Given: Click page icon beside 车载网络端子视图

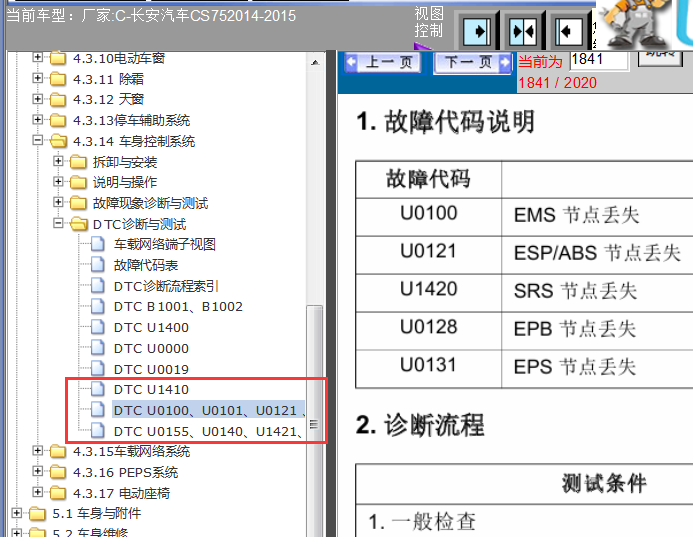Looking at the screenshot, I should 98,244.
